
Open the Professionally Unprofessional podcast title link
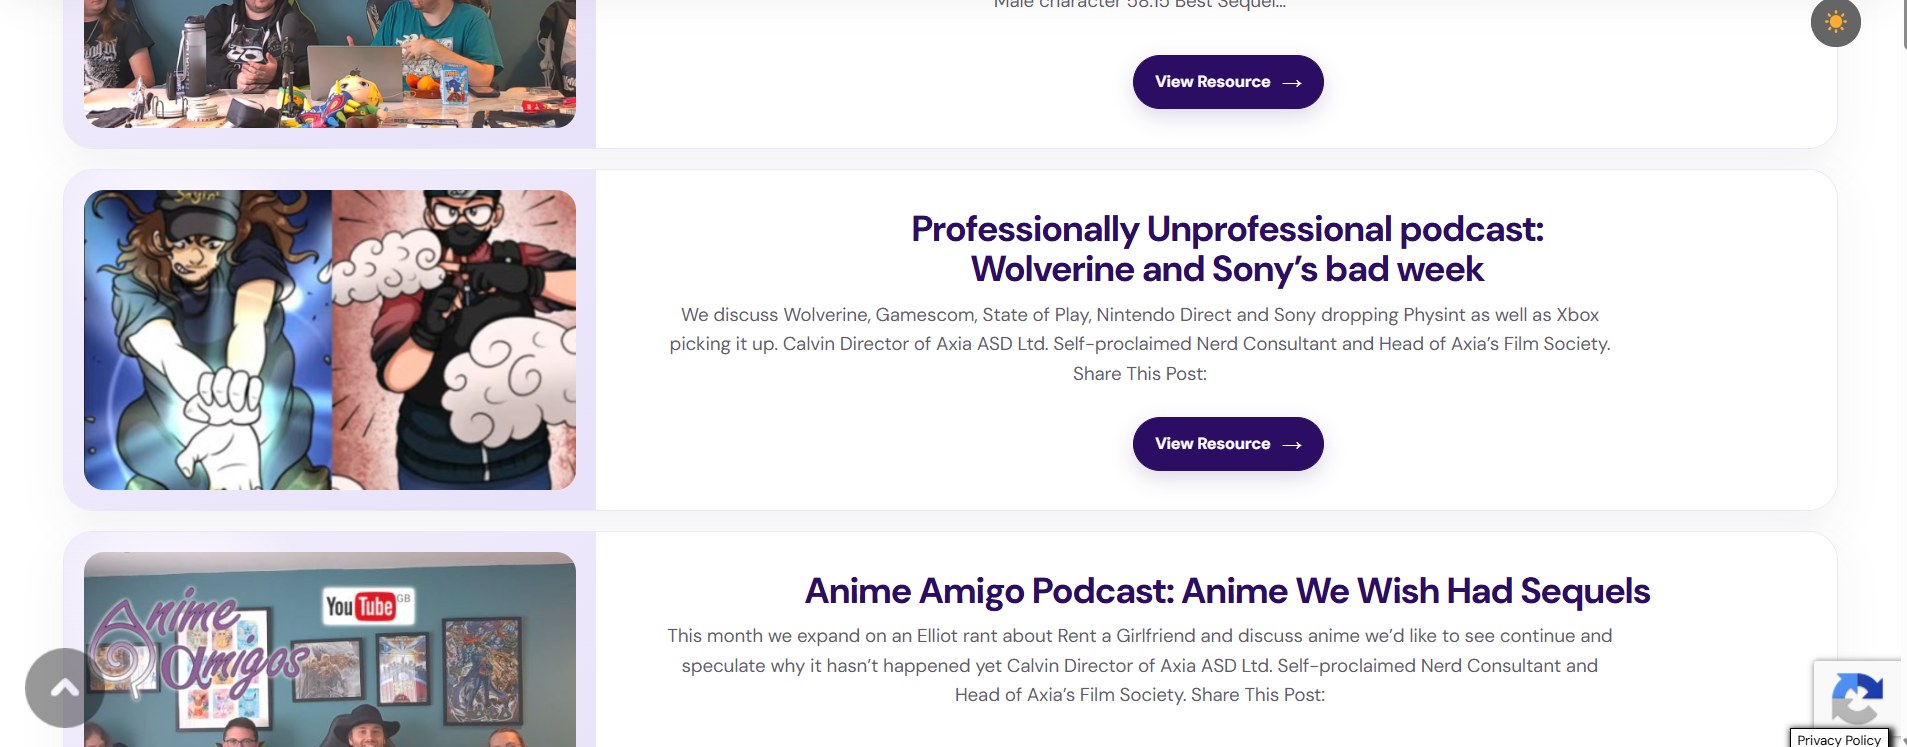(x=1227, y=249)
